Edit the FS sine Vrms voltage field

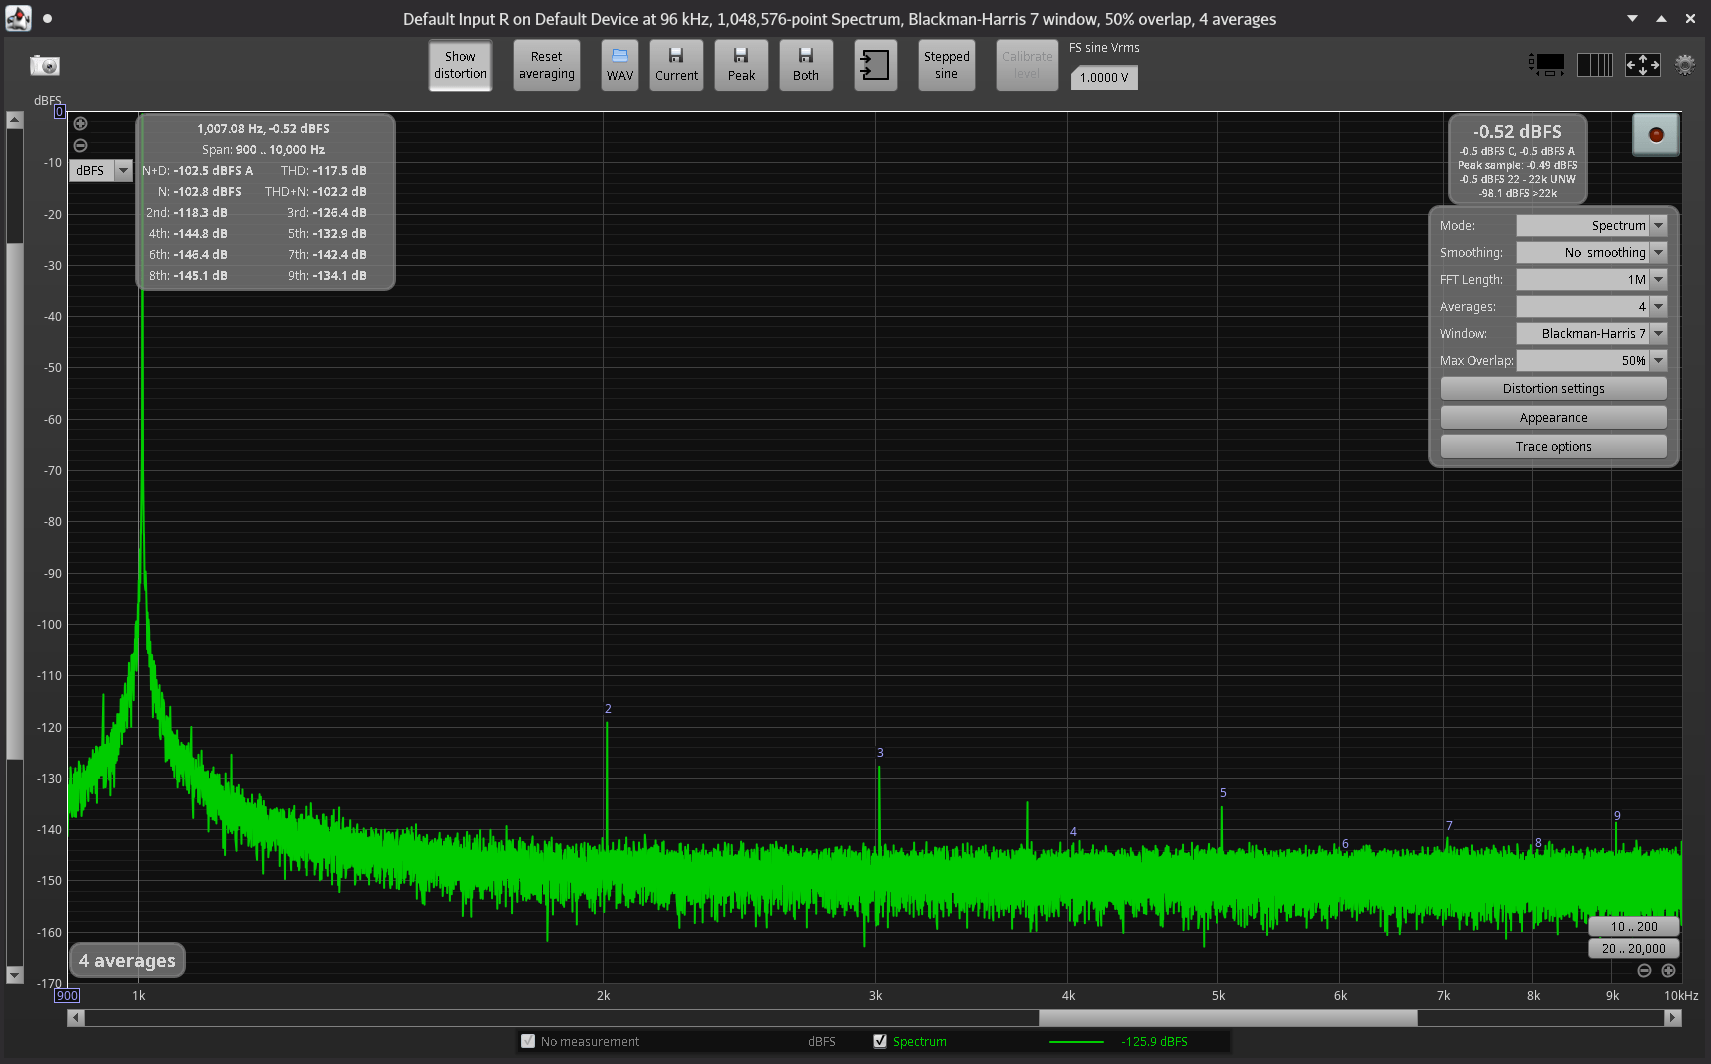tap(1104, 77)
